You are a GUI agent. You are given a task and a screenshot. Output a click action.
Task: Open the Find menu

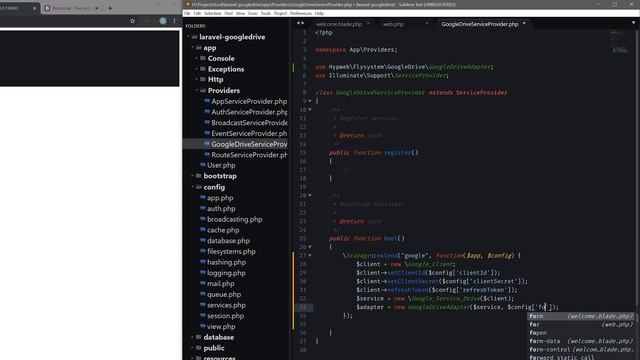click(x=229, y=13)
